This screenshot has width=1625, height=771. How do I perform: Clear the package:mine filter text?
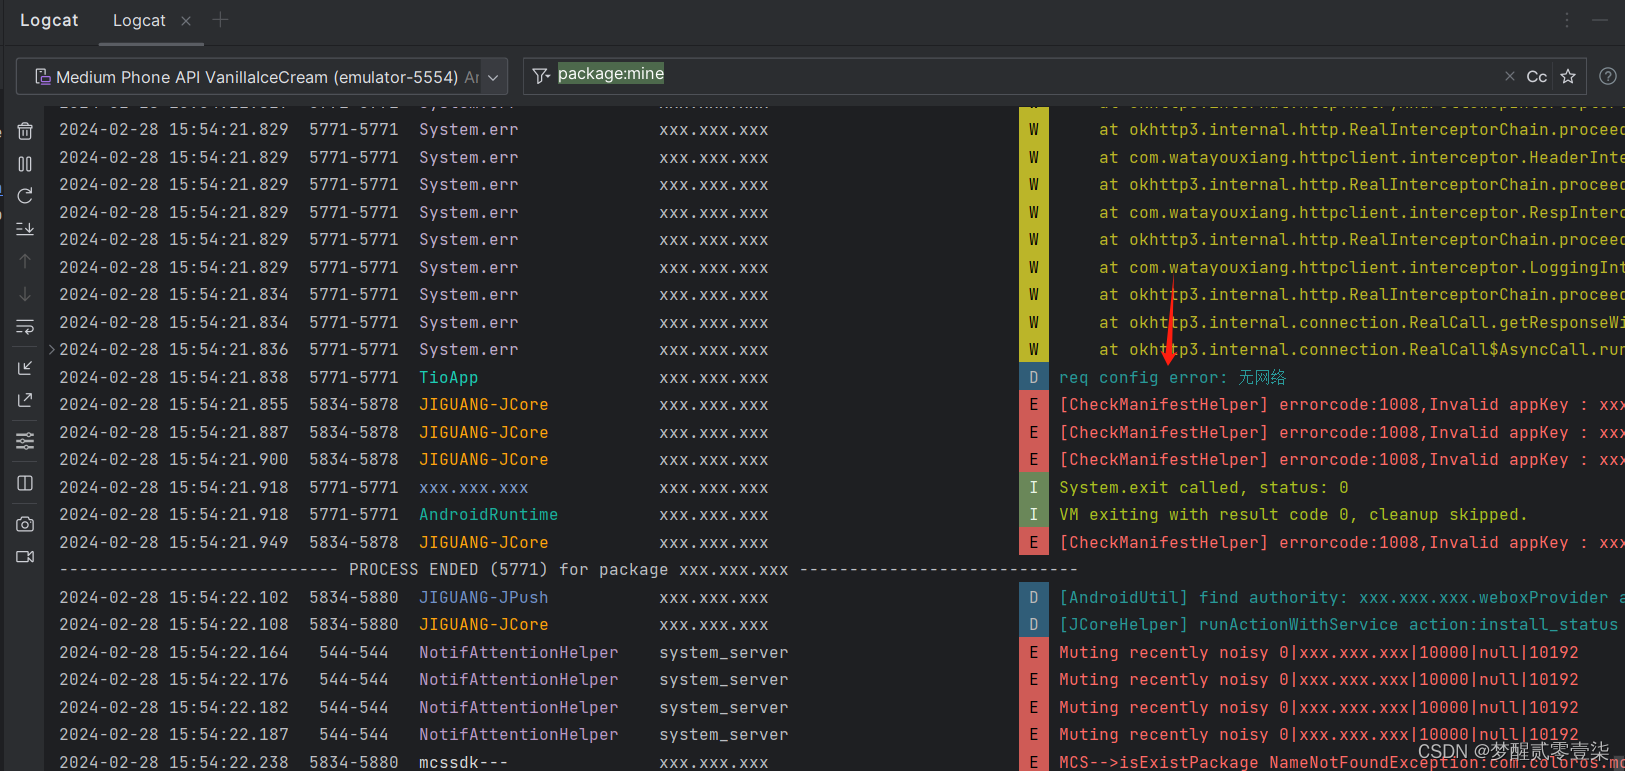[1509, 76]
